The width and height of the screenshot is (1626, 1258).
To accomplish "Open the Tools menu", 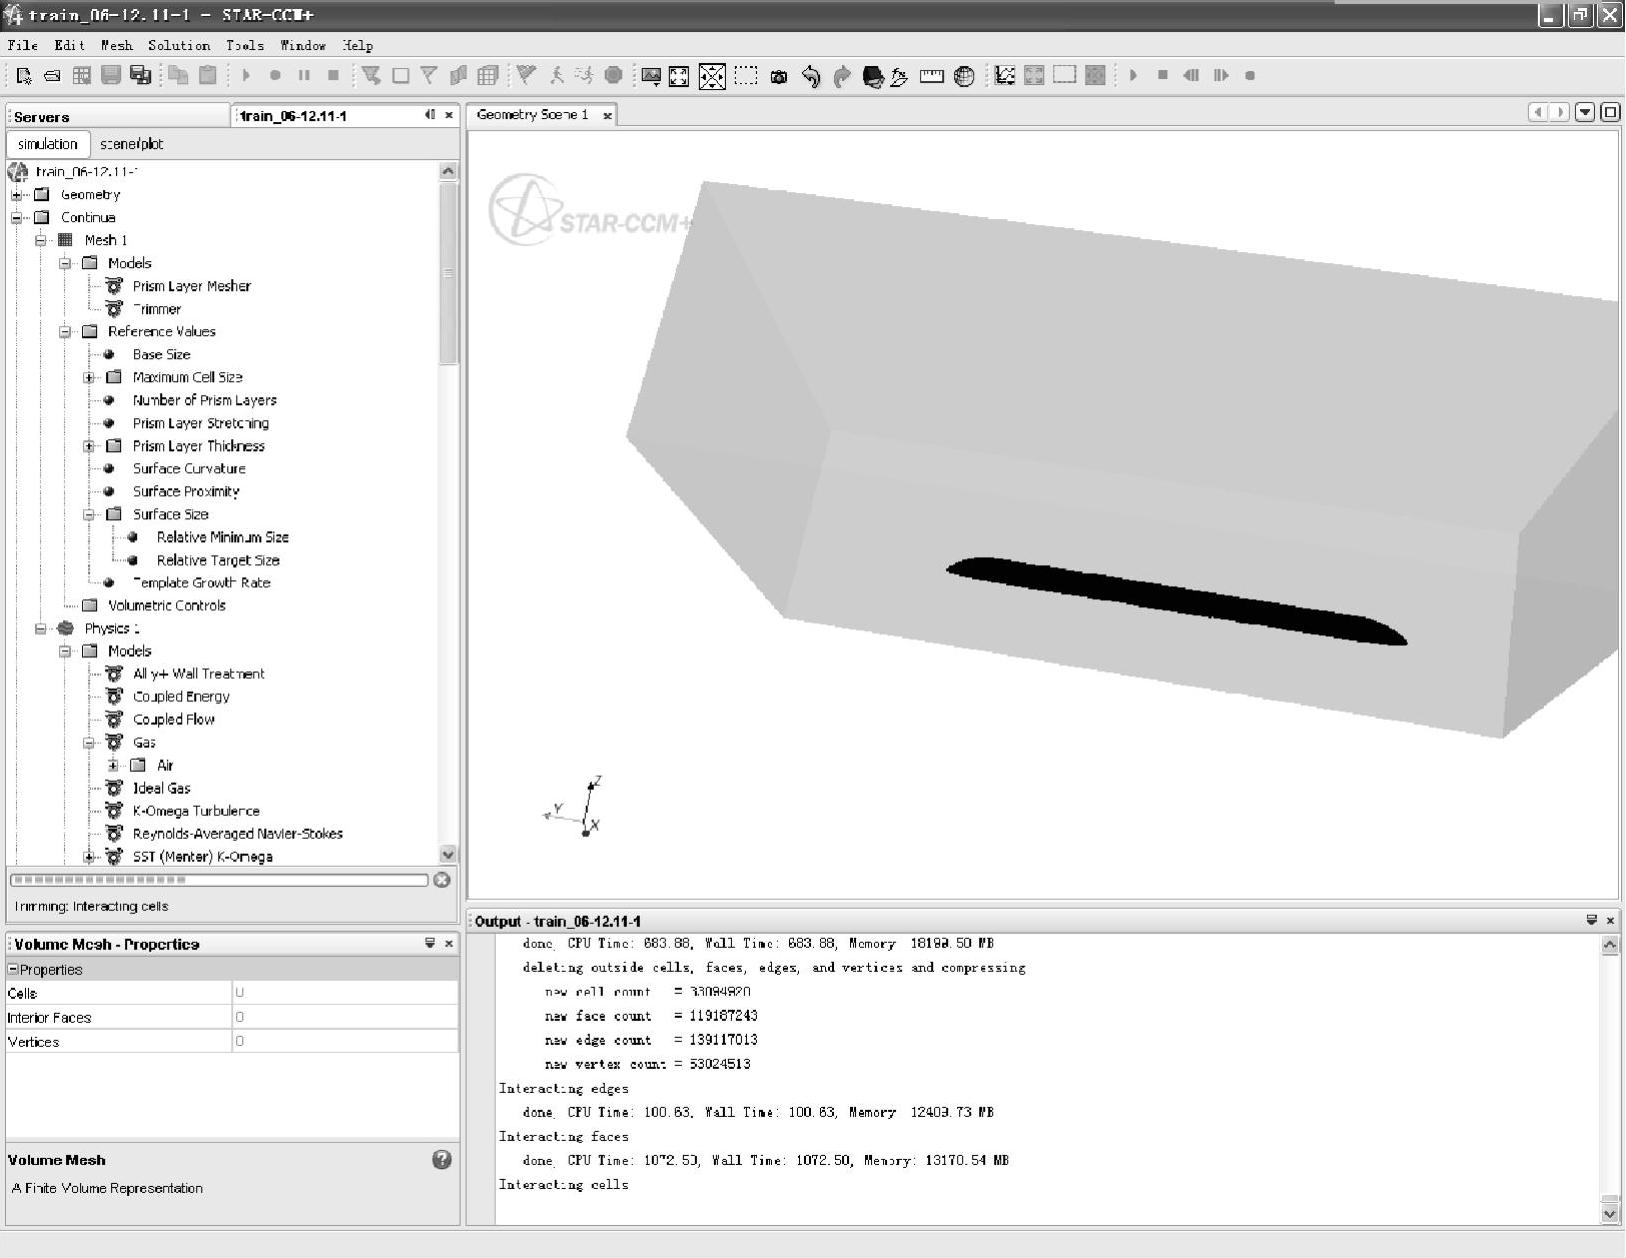I will pyautogui.click(x=245, y=45).
